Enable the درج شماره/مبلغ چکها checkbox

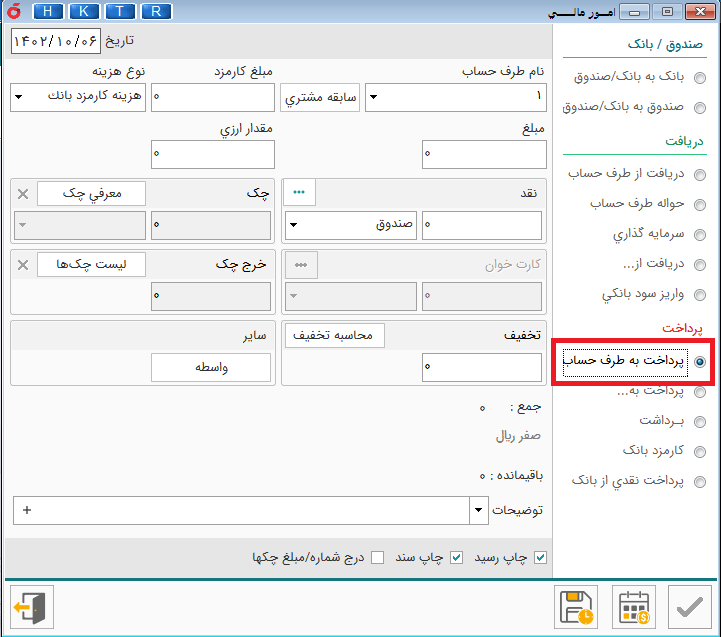[377, 557]
